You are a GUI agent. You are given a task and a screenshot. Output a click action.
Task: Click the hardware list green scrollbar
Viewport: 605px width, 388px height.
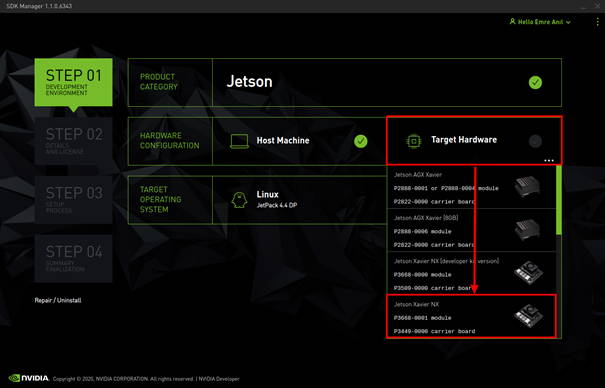click(x=559, y=200)
